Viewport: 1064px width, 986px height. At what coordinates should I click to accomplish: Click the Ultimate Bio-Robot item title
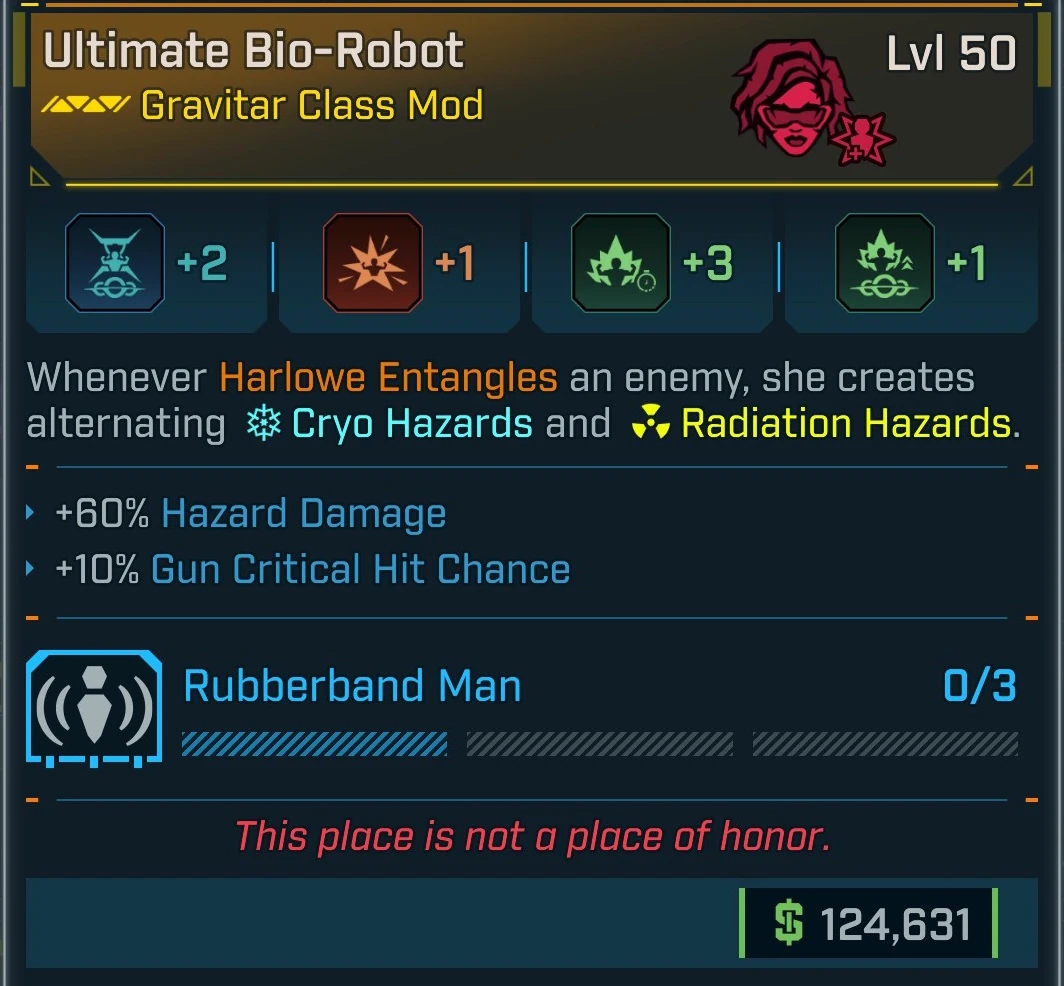(253, 51)
